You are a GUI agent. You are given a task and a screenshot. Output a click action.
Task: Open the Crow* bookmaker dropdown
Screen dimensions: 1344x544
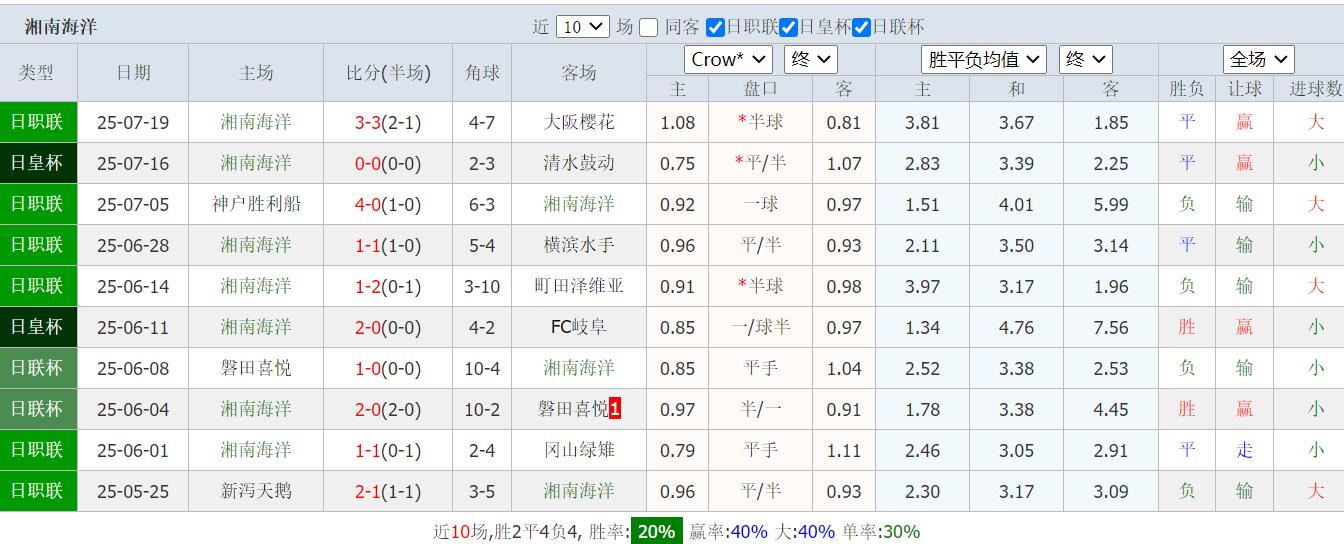point(728,59)
